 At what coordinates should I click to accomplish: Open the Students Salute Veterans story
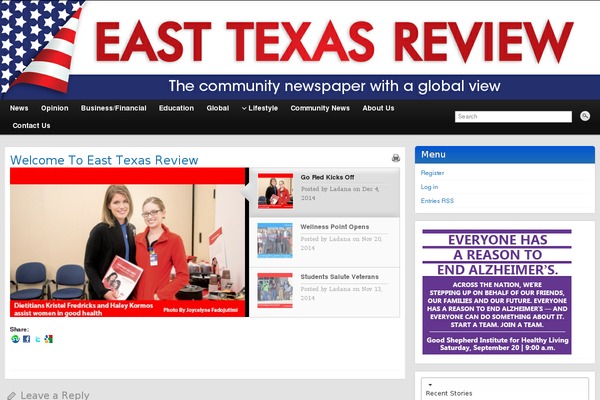click(x=339, y=276)
